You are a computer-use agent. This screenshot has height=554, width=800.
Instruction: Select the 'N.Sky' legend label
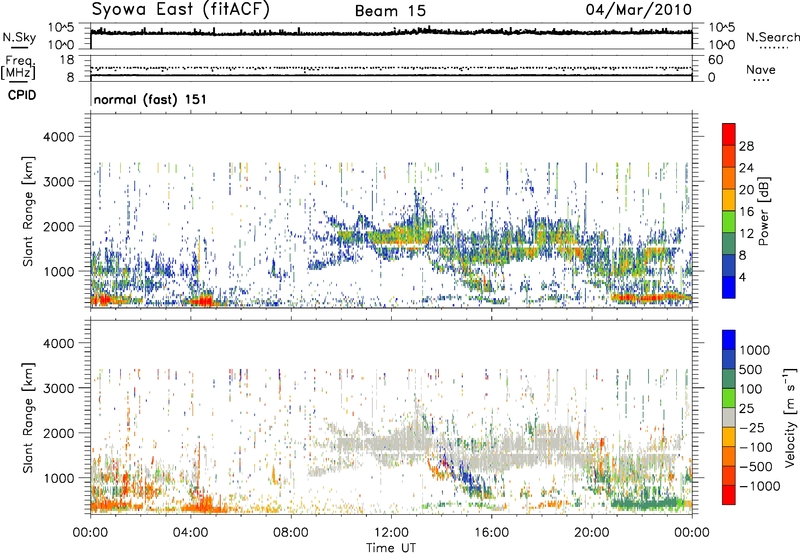pos(19,37)
